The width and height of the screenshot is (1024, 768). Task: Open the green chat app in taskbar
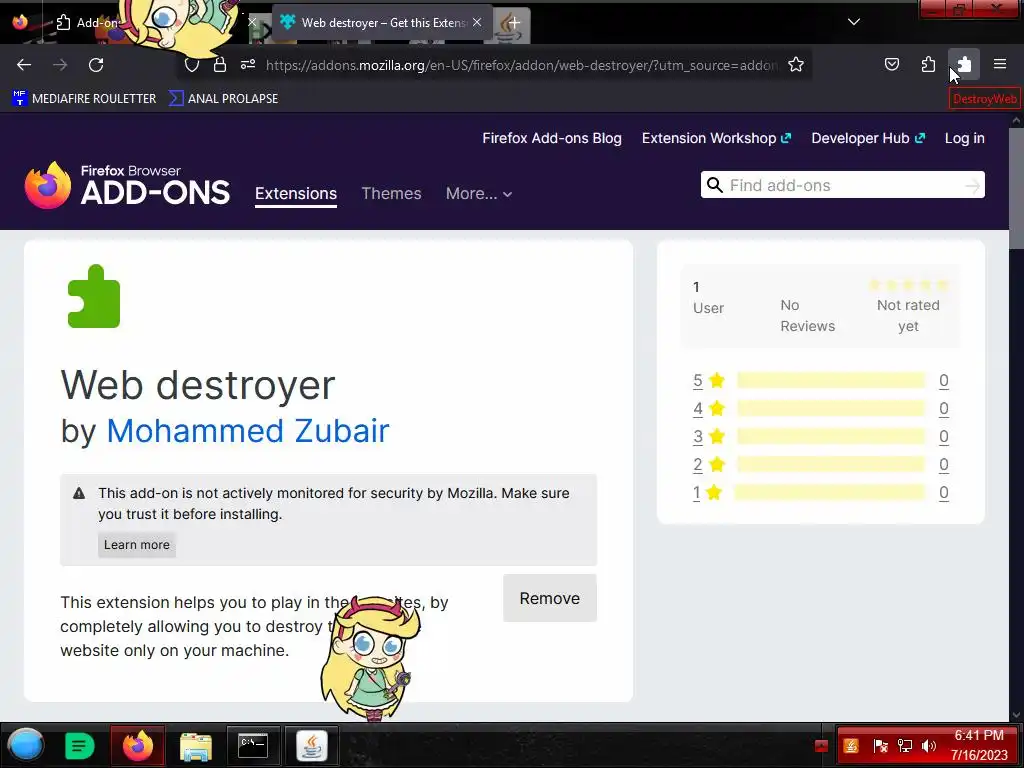tap(80, 746)
